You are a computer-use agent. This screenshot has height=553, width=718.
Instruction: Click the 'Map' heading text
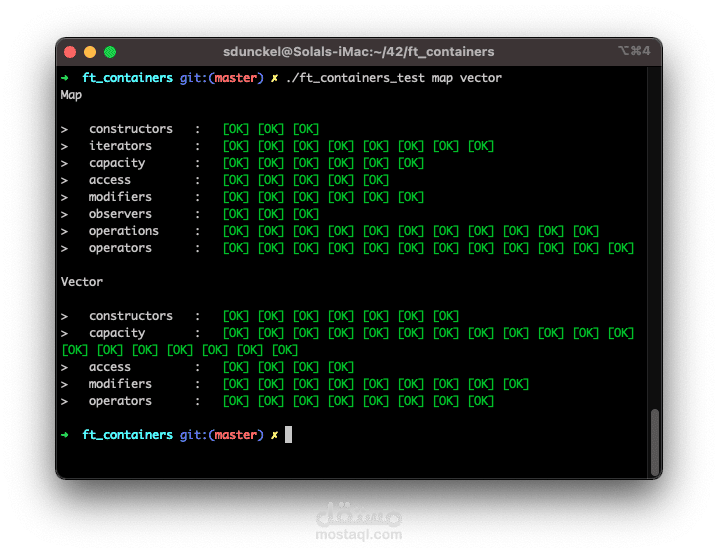71,95
